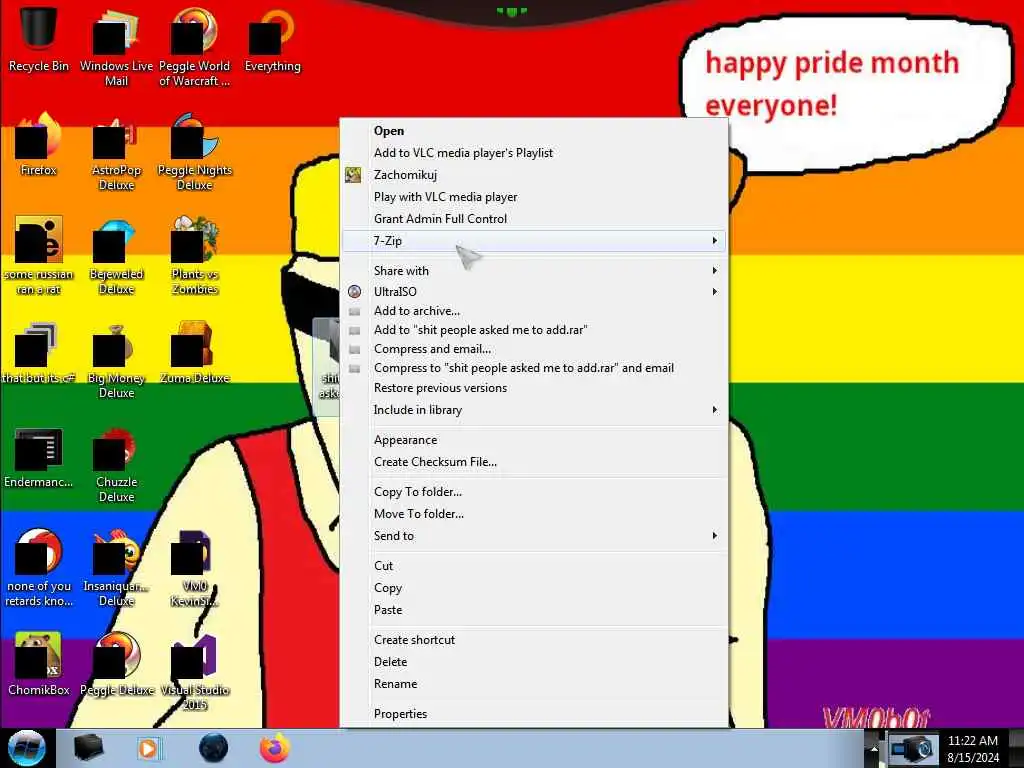Viewport: 1024px width, 768px height.
Task: Open Peggle World of Warcraft desktop icon
Action: (x=194, y=46)
